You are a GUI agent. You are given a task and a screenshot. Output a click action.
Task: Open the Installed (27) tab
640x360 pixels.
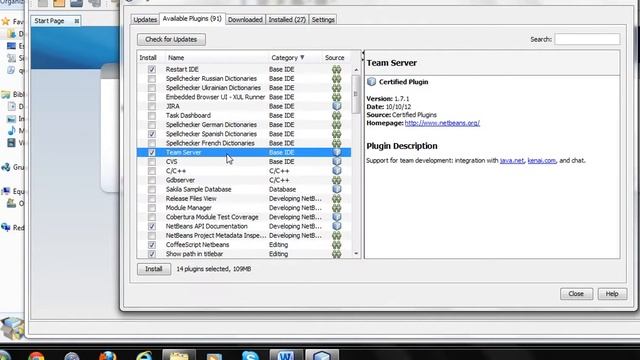pyautogui.click(x=287, y=19)
